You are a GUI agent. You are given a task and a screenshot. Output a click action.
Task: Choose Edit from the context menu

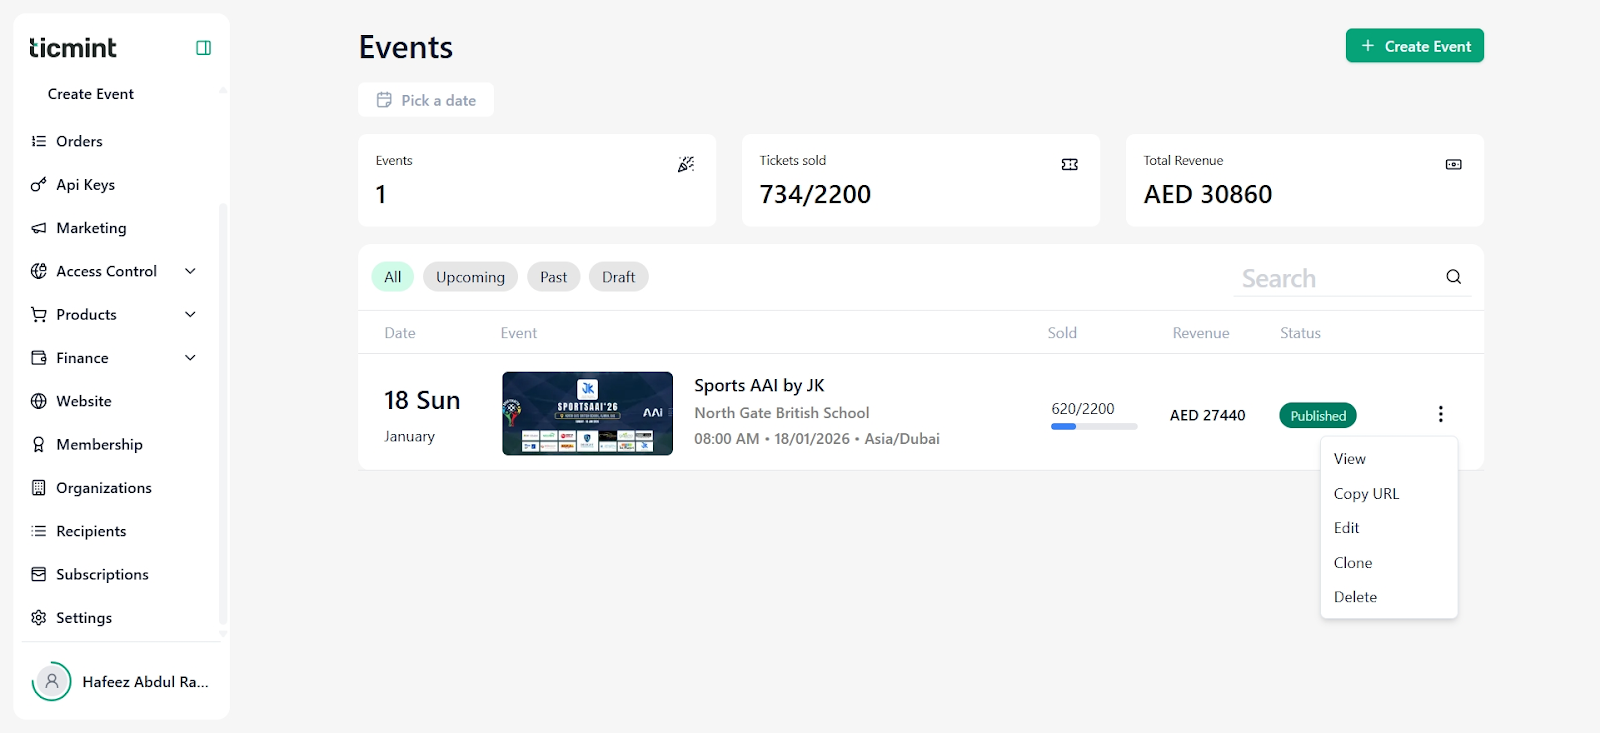[1389, 528]
